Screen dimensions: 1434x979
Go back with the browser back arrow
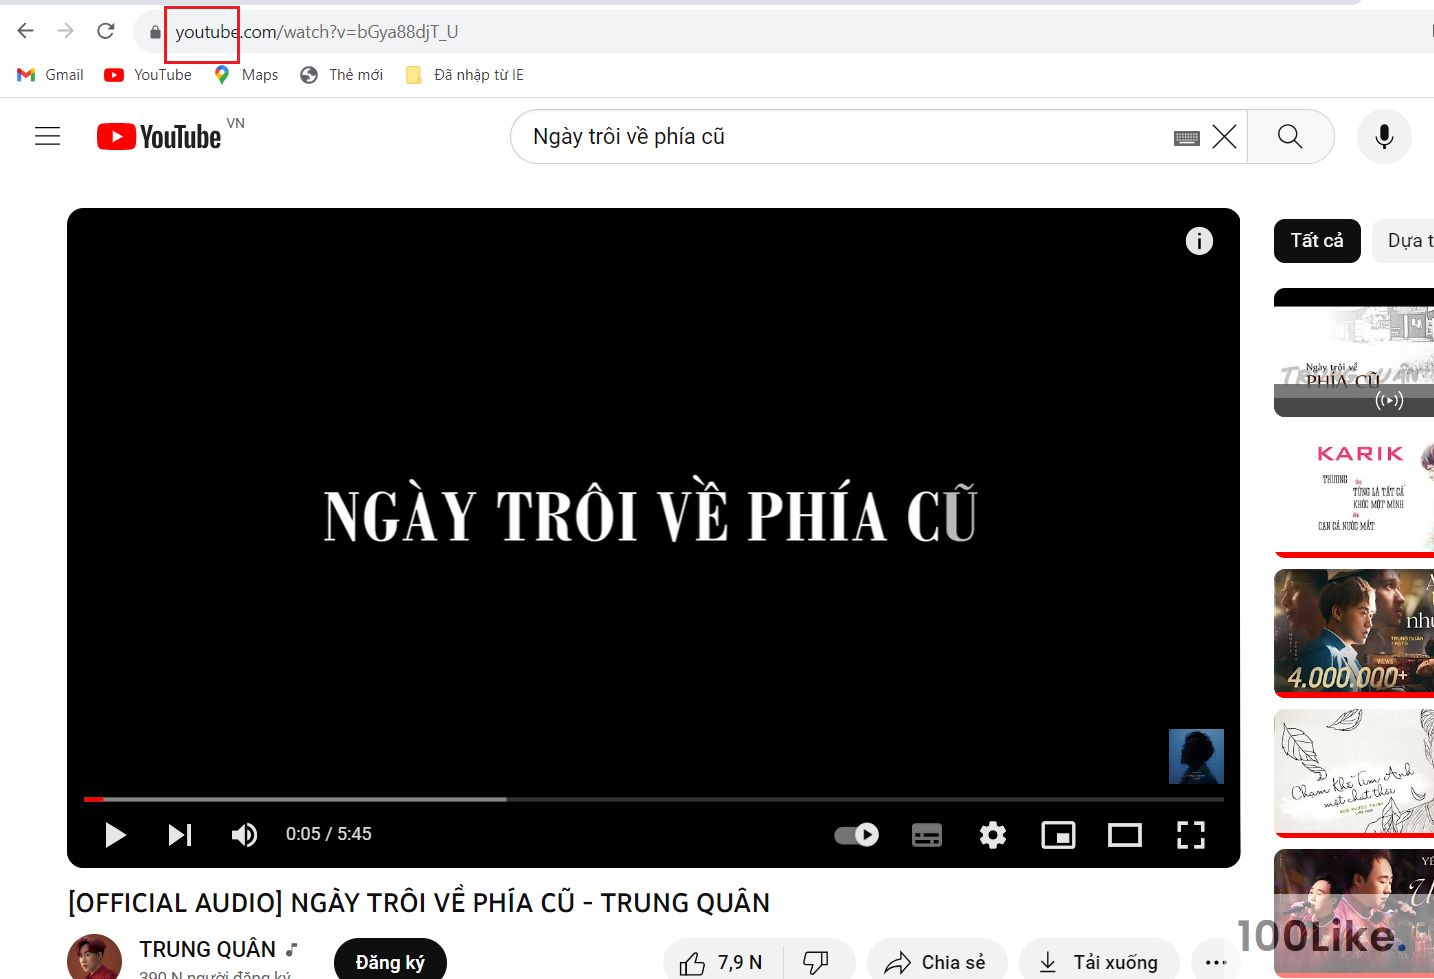coord(26,31)
